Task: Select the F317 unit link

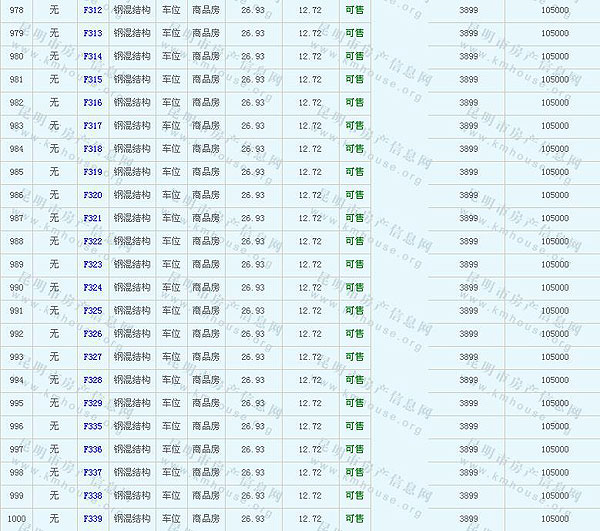Action: pyautogui.click(x=93, y=126)
